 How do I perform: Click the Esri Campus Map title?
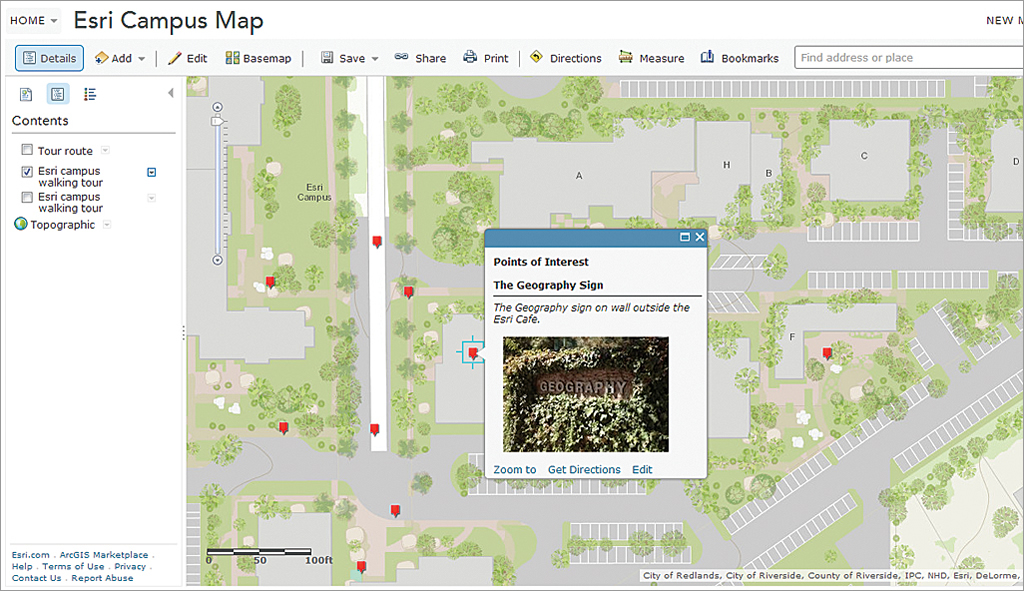(168, 21)
